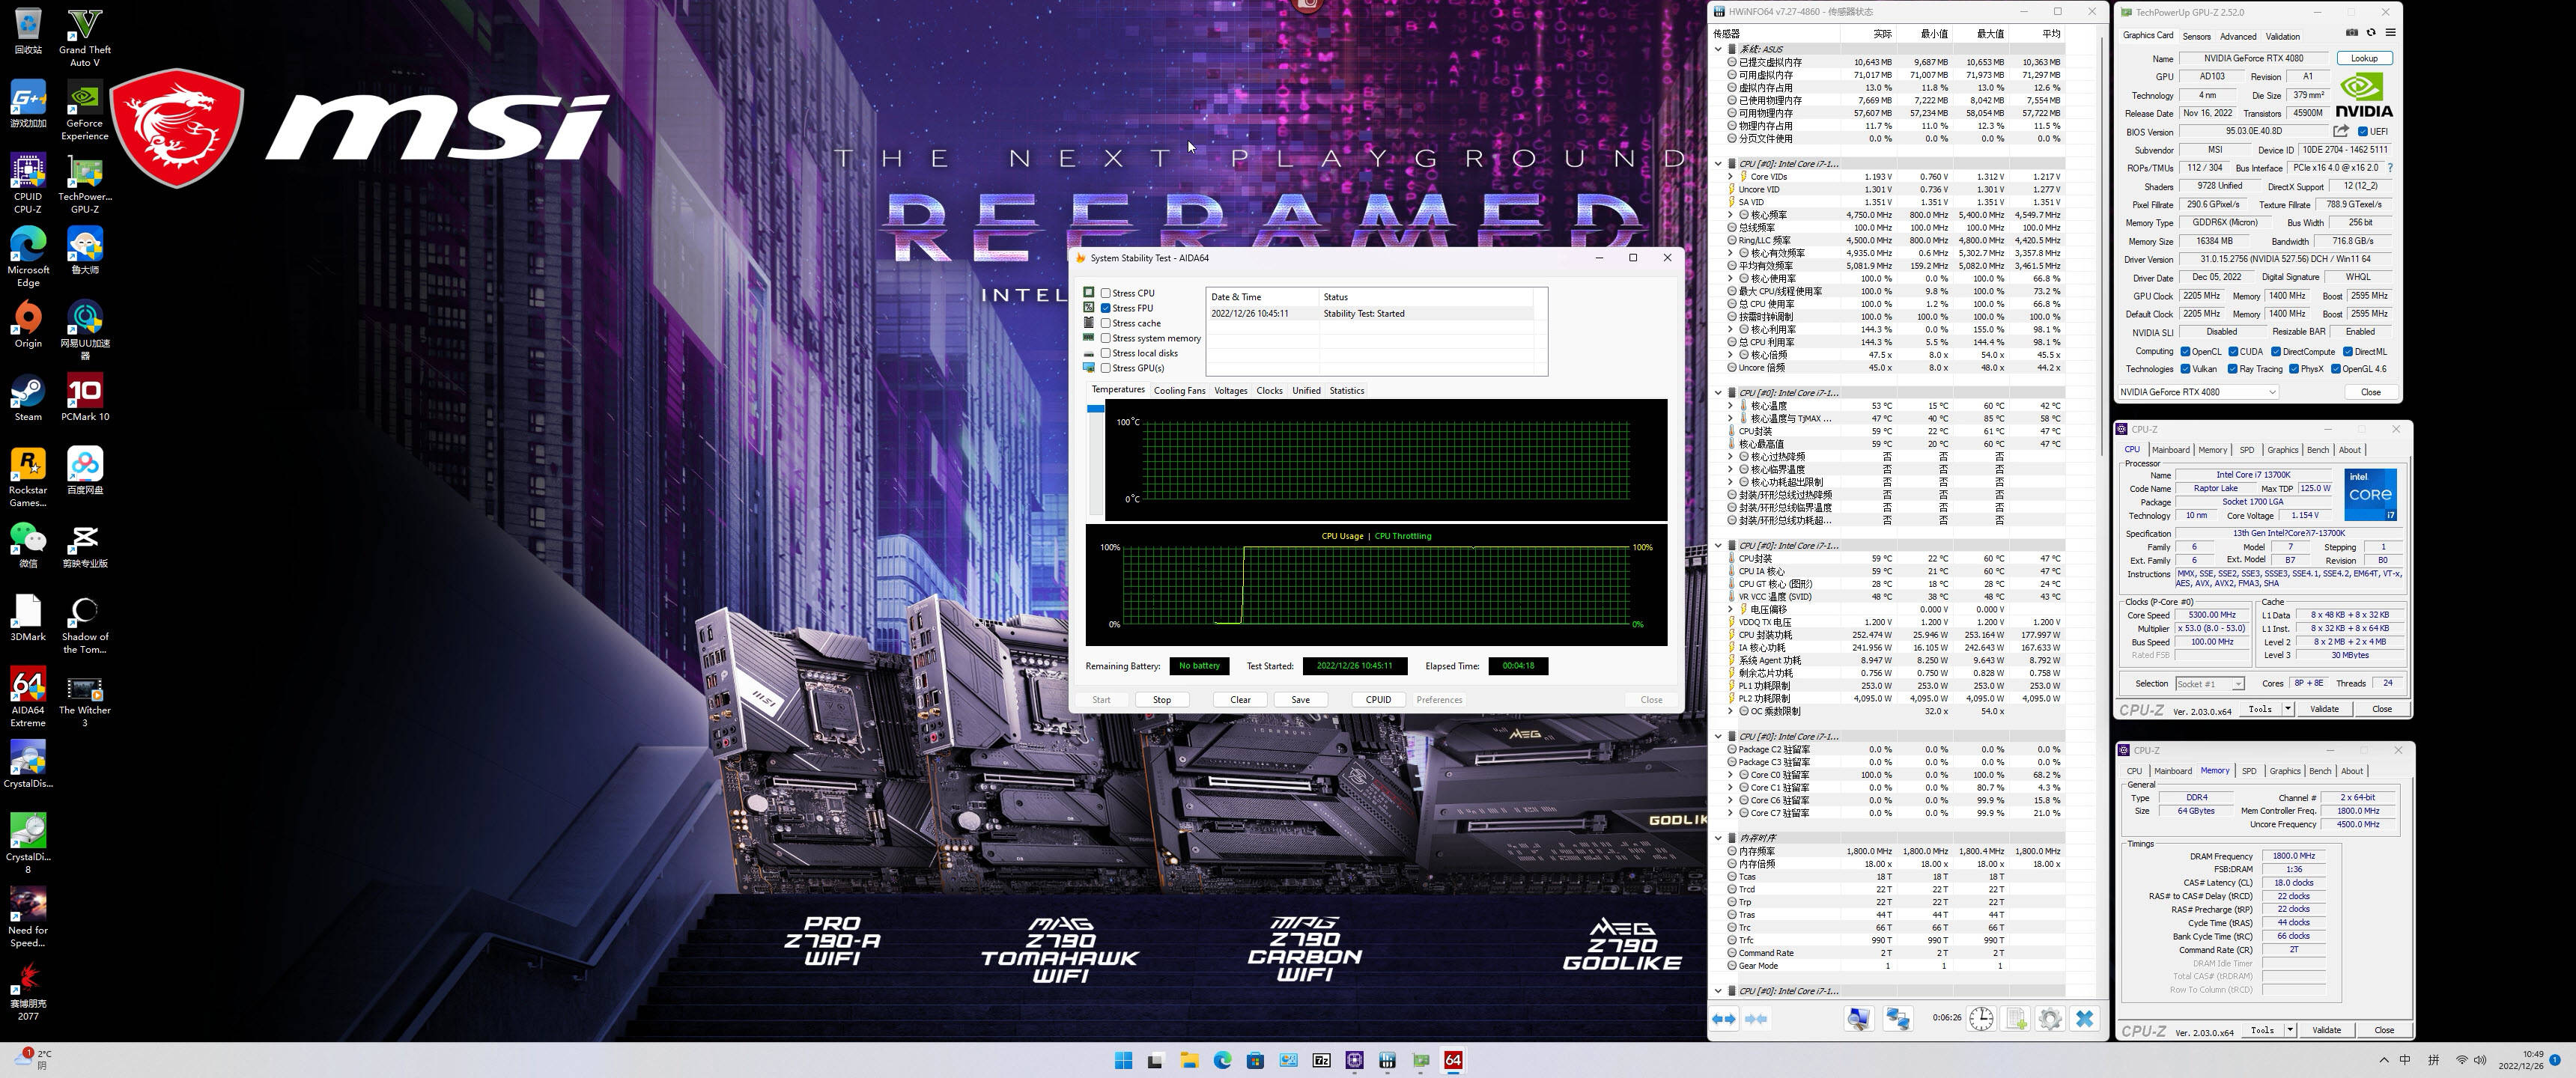Click Lookup button in GPU-Z
This screenshot has width=2576, height=1078.
click(2364, 58)
